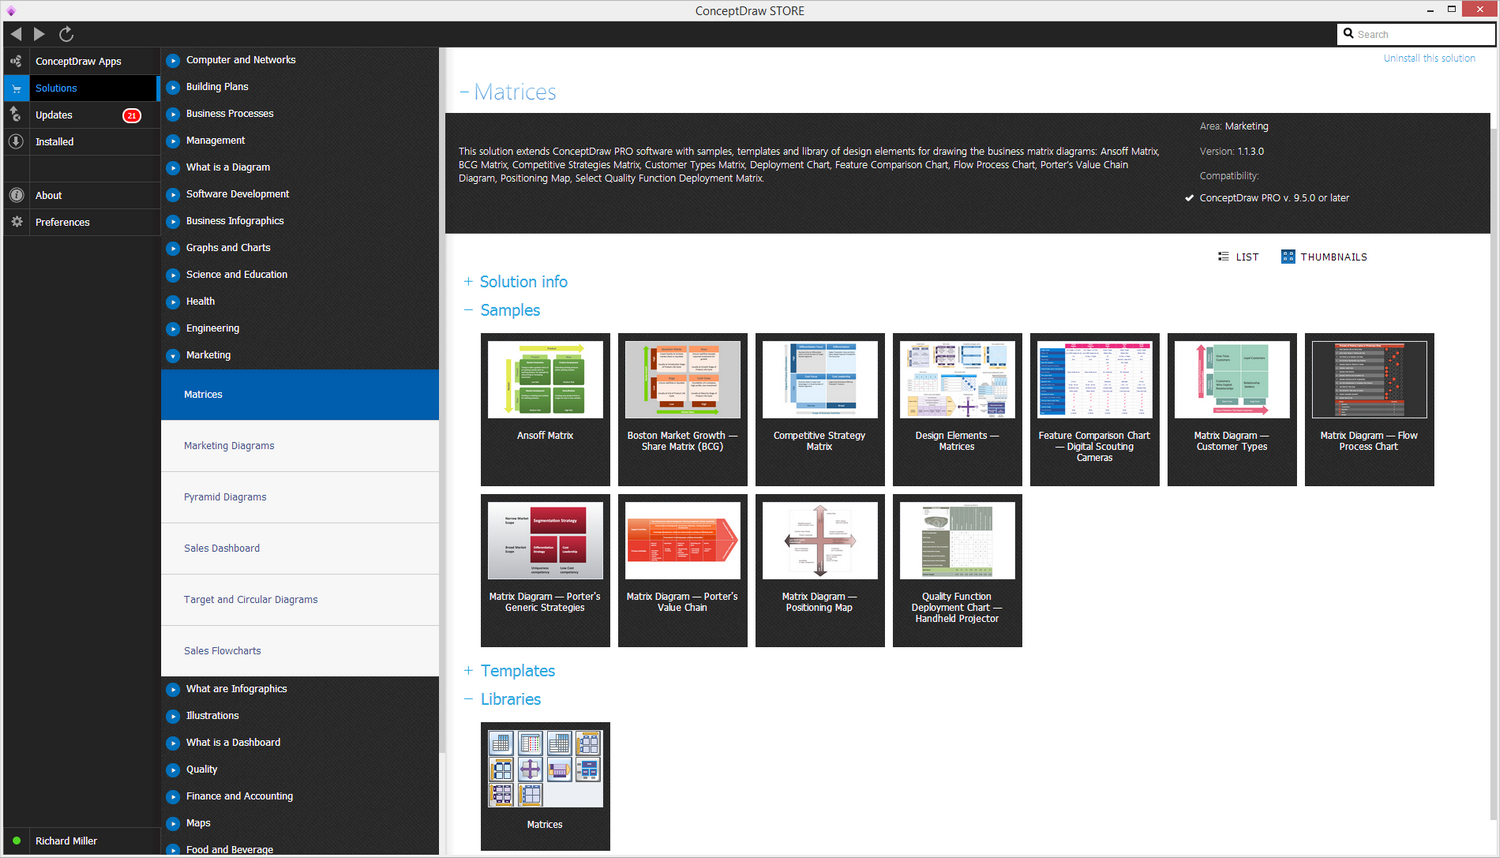Open the Matrices library thumbnail
The image size is (1500, 858).
point(545,786)
